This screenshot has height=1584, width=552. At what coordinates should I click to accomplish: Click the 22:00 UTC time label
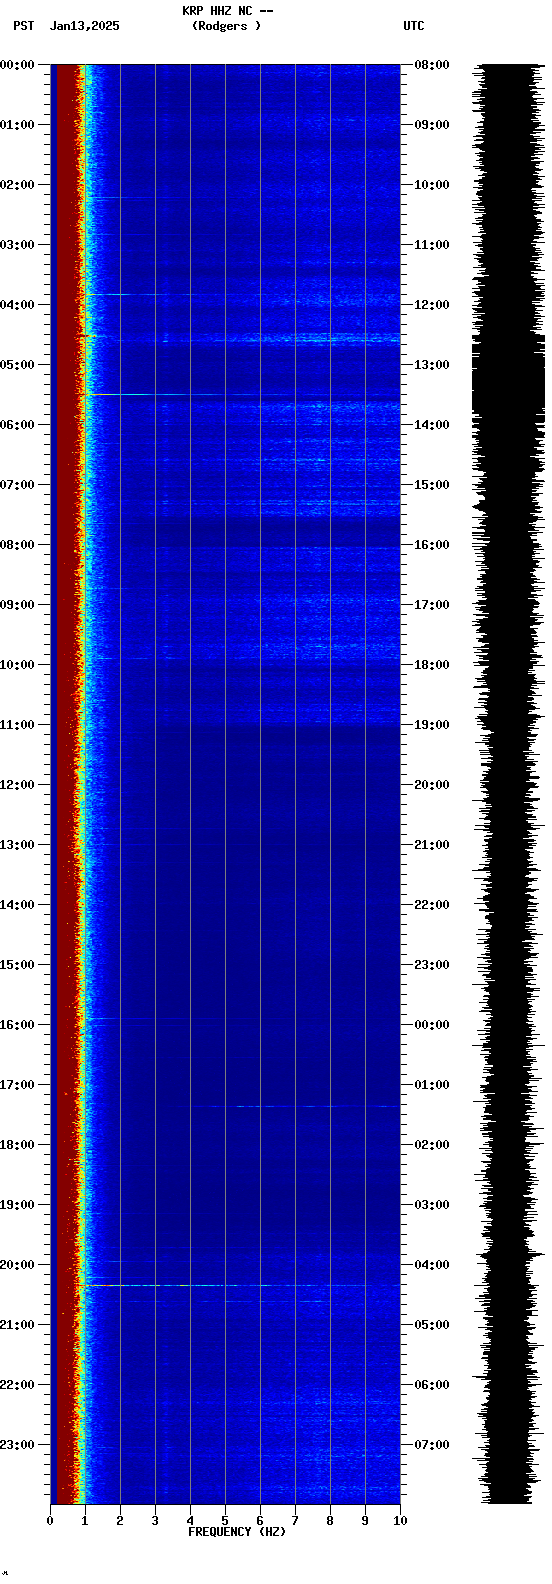[432, 905]
